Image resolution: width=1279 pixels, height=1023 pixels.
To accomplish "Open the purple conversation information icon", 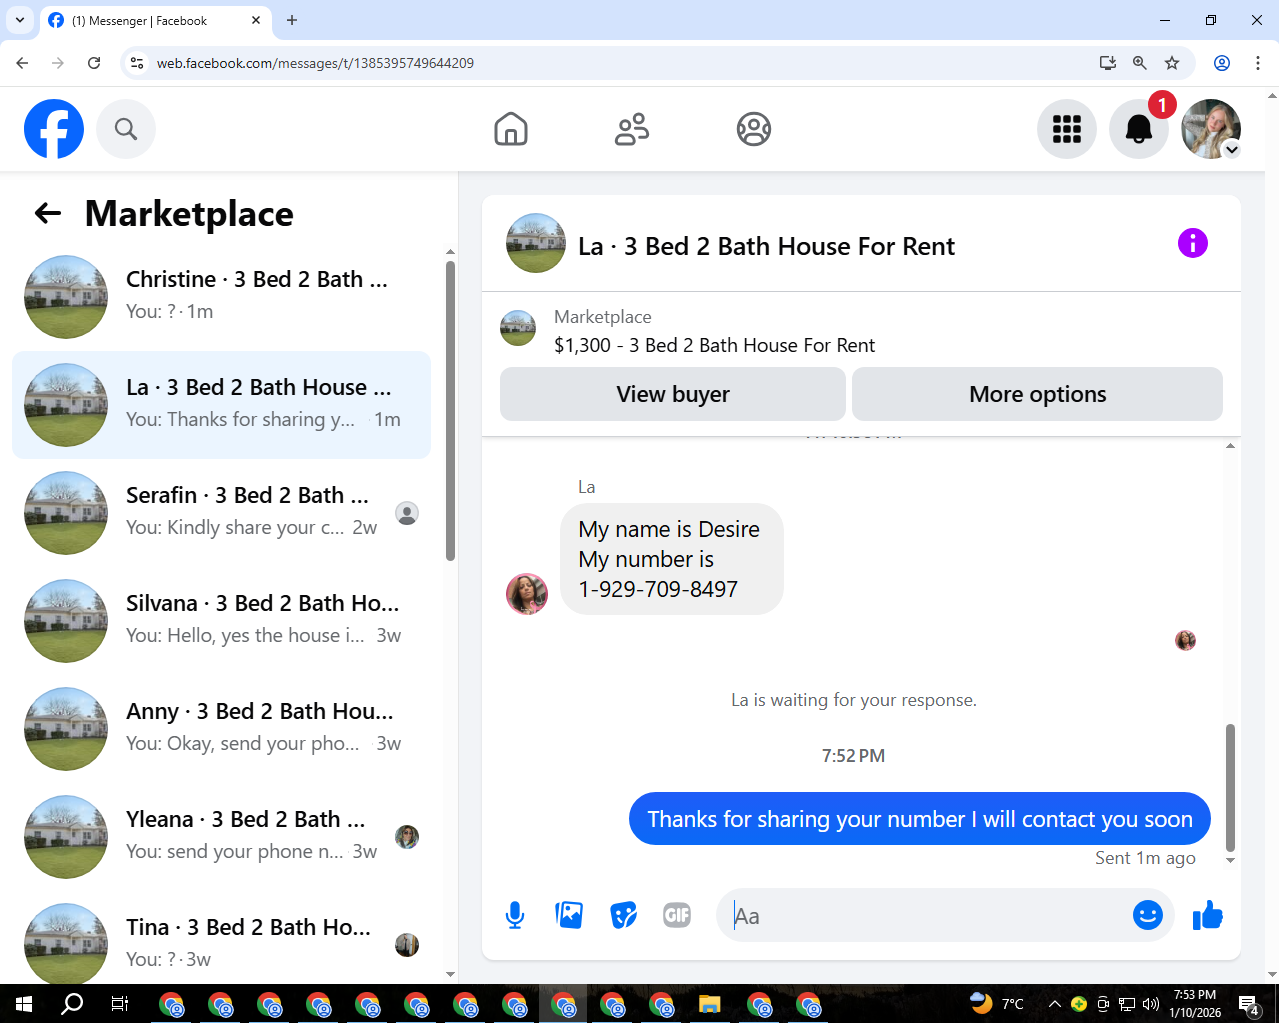I will [x=1193, y=243].
